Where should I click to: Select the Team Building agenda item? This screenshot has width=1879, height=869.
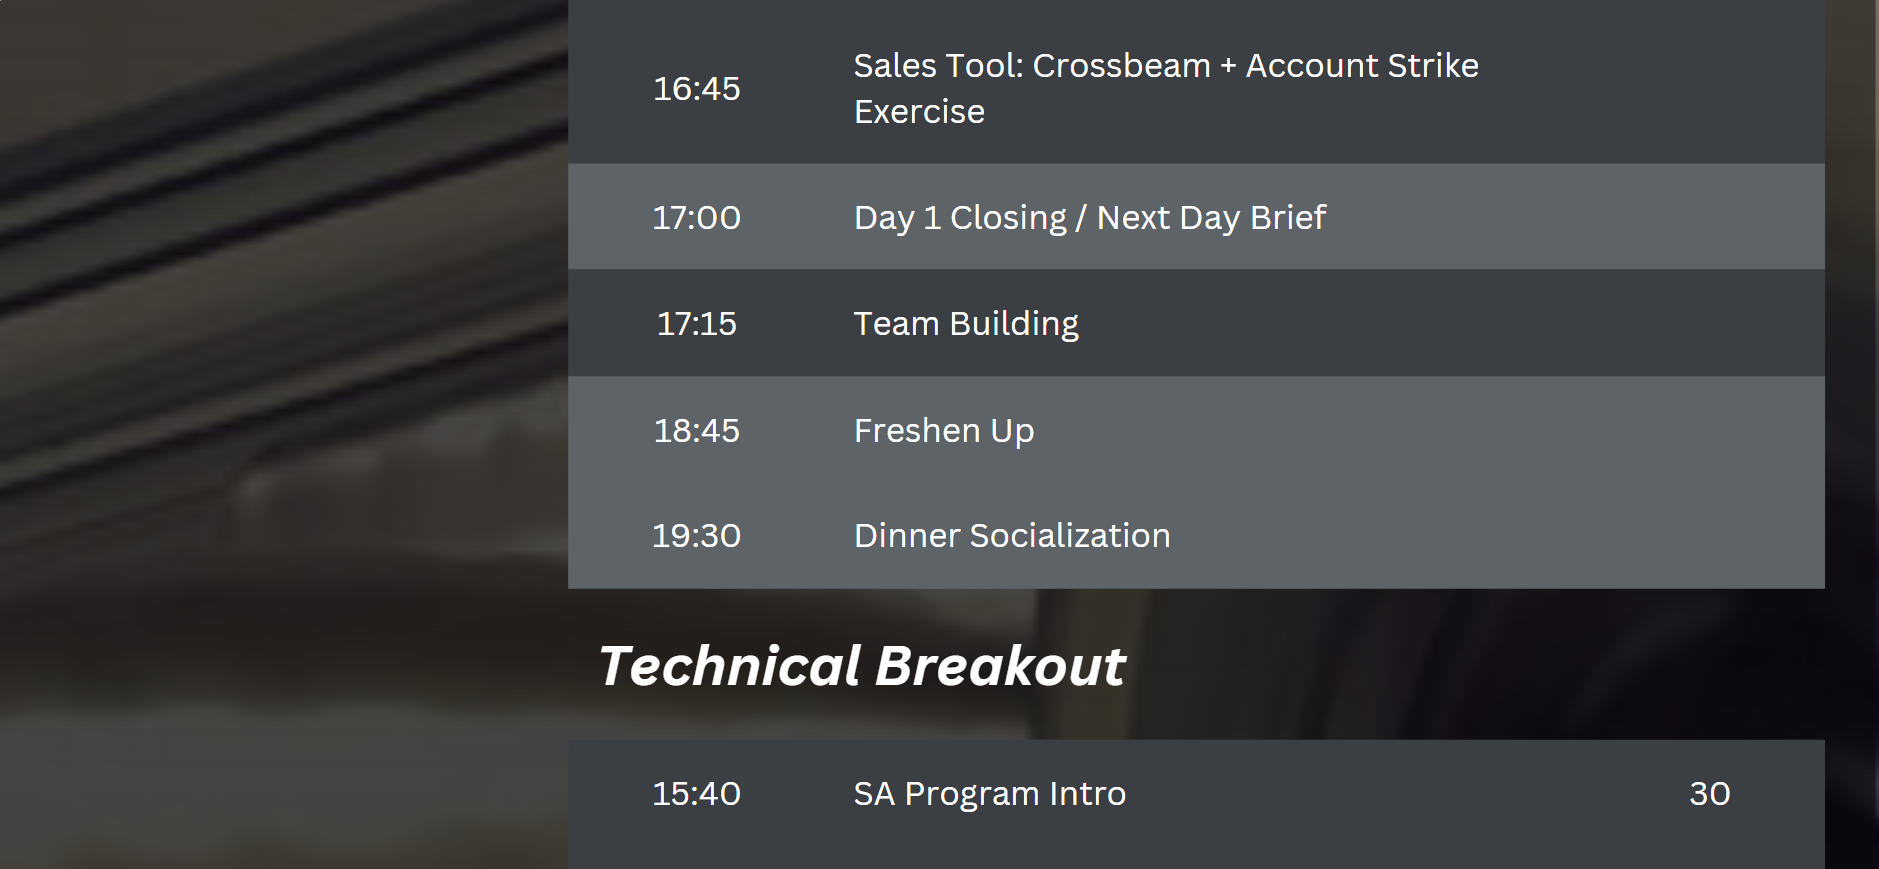coord(966,324)
